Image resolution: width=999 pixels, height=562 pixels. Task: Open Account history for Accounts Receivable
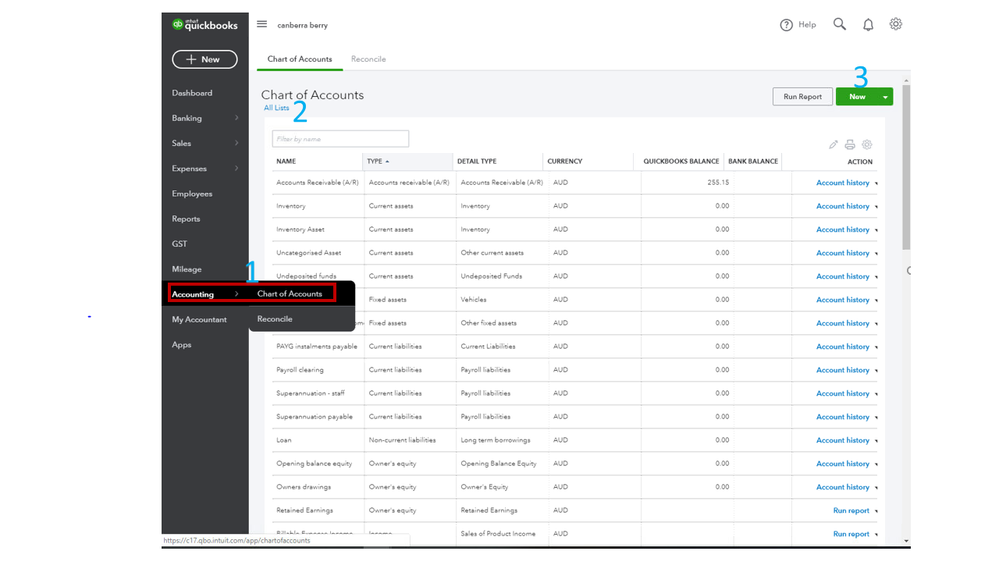(843, 183)
